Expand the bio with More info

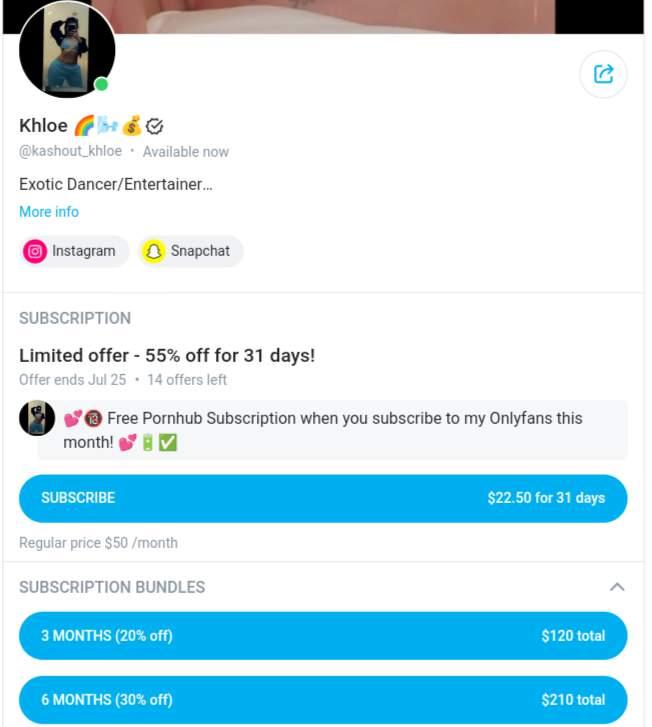[49, 212]
